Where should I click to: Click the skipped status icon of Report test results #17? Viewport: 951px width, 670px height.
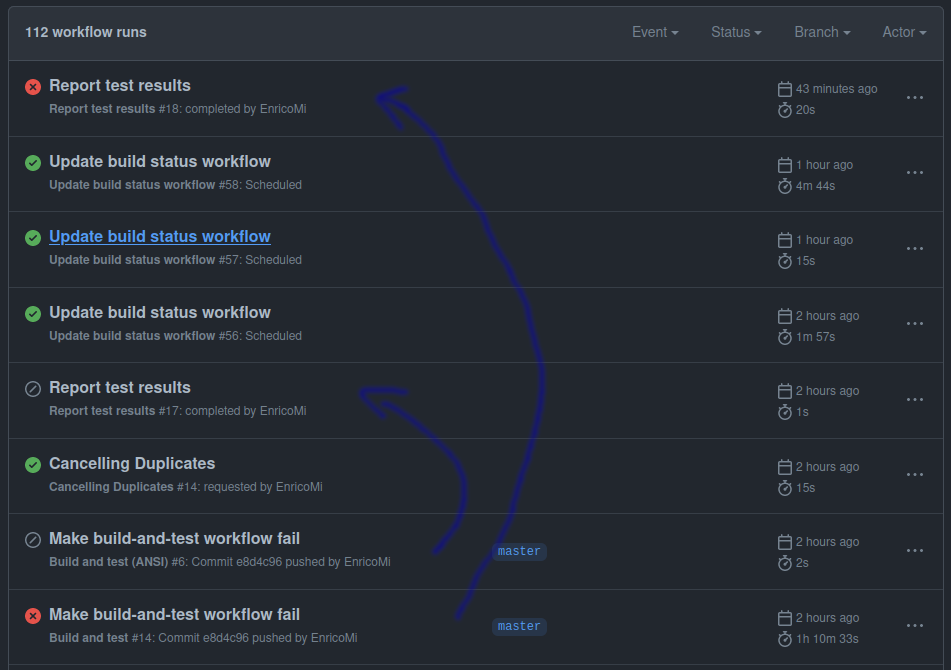pyautogui.click(x=33, y=389)
